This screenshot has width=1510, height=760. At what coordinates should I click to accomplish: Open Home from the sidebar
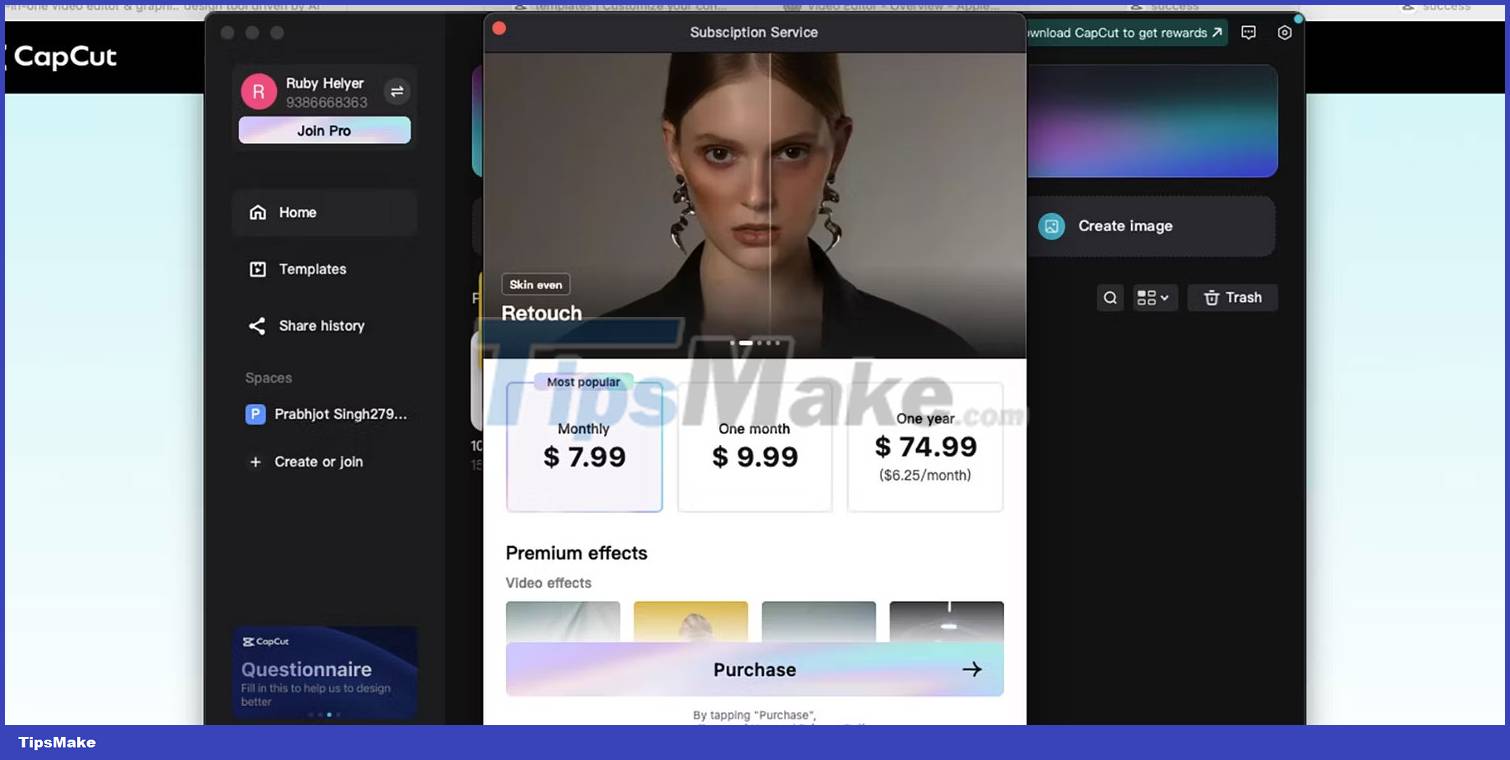pos(297,212)
